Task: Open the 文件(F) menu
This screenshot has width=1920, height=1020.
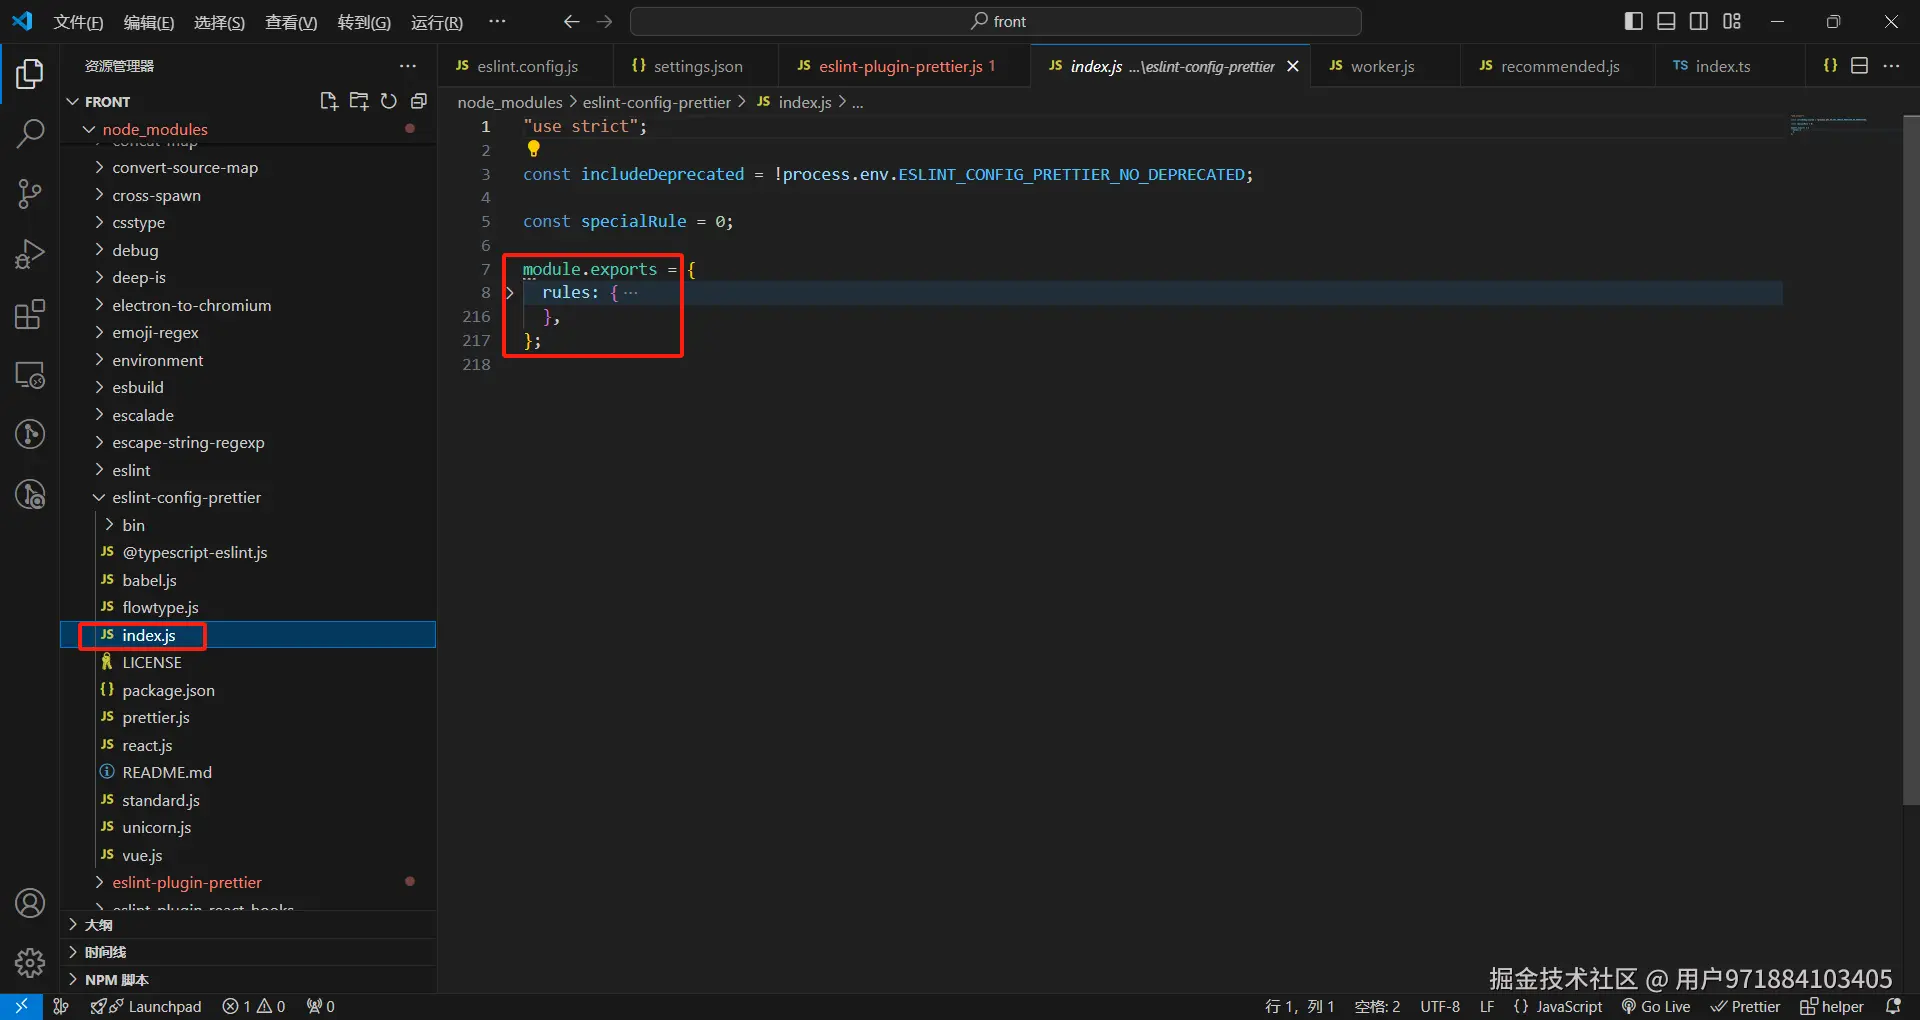Action: pos(78,22)
